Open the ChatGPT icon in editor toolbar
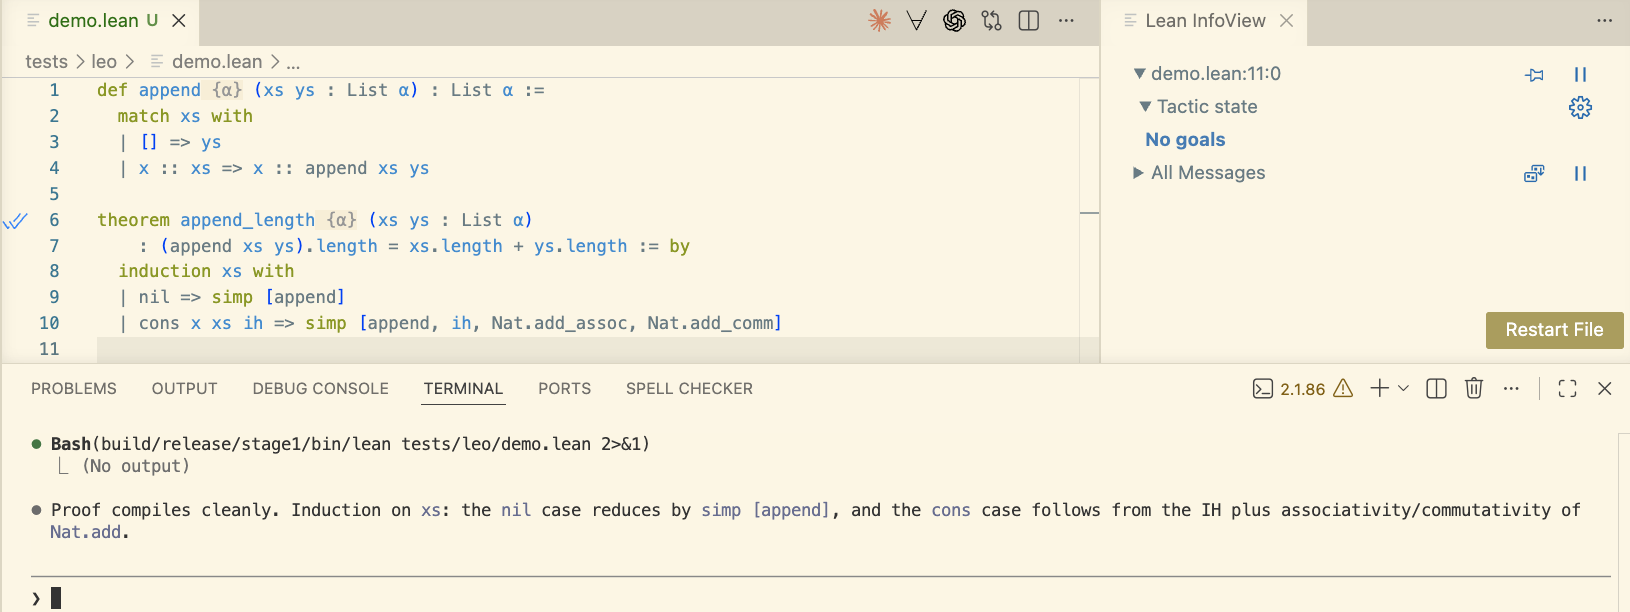1630x612 pixels. (x=954, y=21)
